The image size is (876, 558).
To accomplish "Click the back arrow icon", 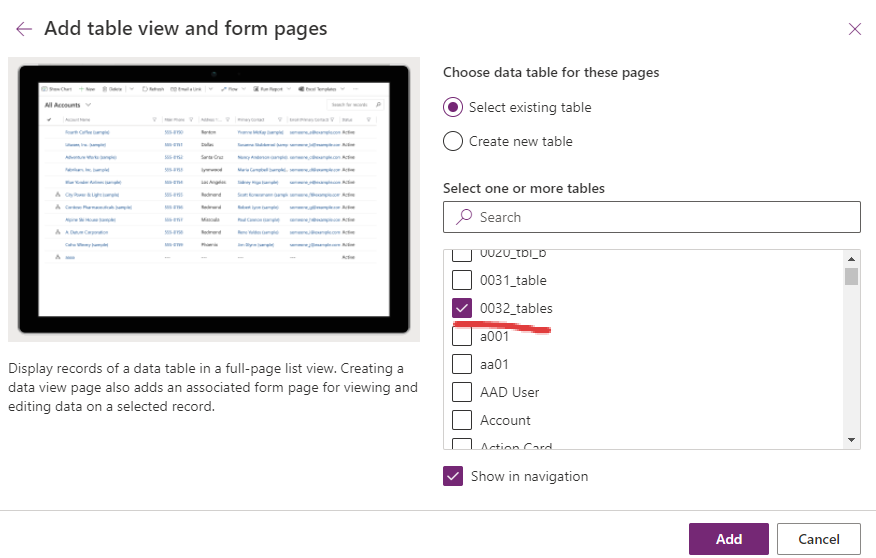I will pos(24,29).
